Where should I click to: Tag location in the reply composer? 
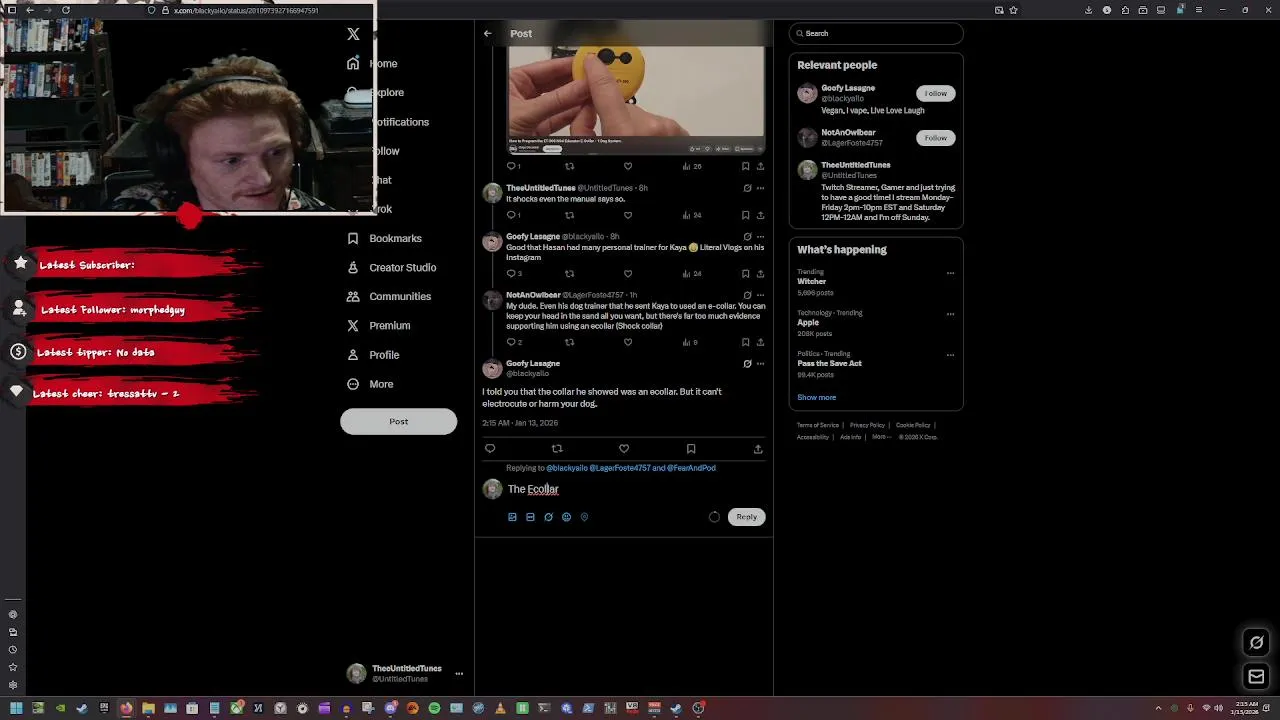pos(584,517)
